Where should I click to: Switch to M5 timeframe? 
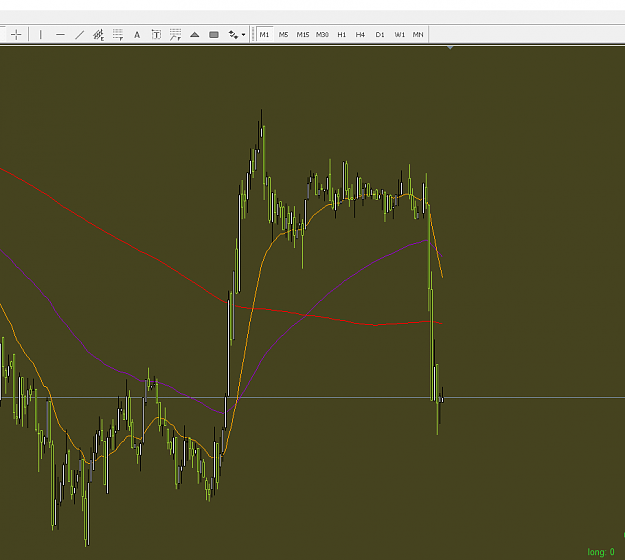pyautogui.click(x=283, y=35)
